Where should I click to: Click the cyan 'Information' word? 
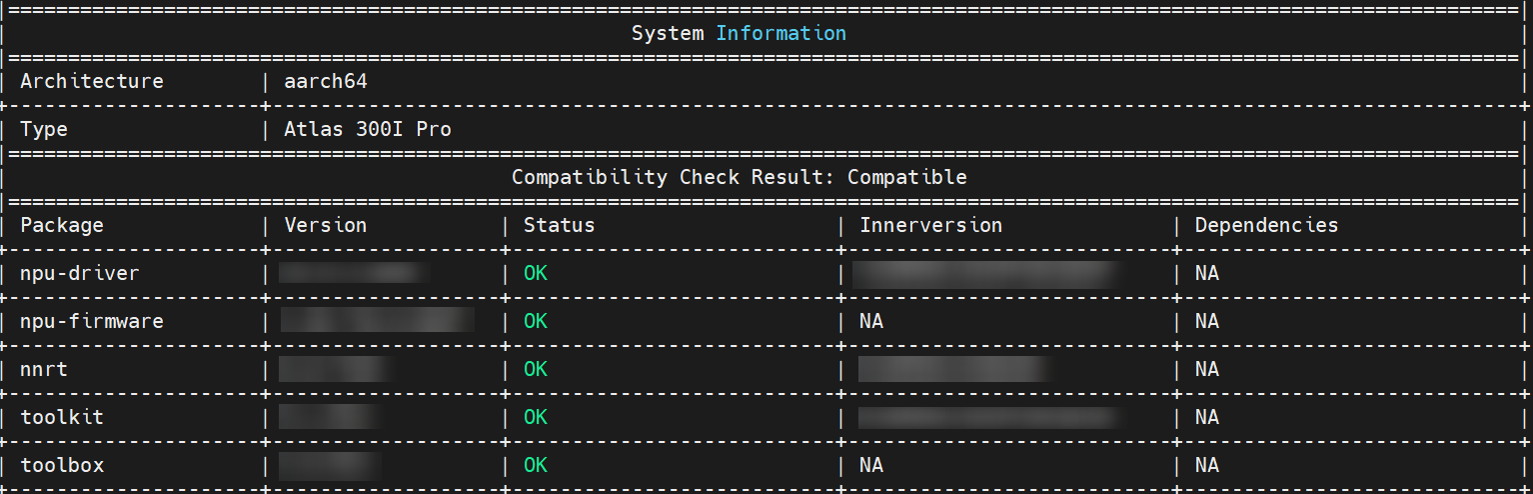click(781, 33)
